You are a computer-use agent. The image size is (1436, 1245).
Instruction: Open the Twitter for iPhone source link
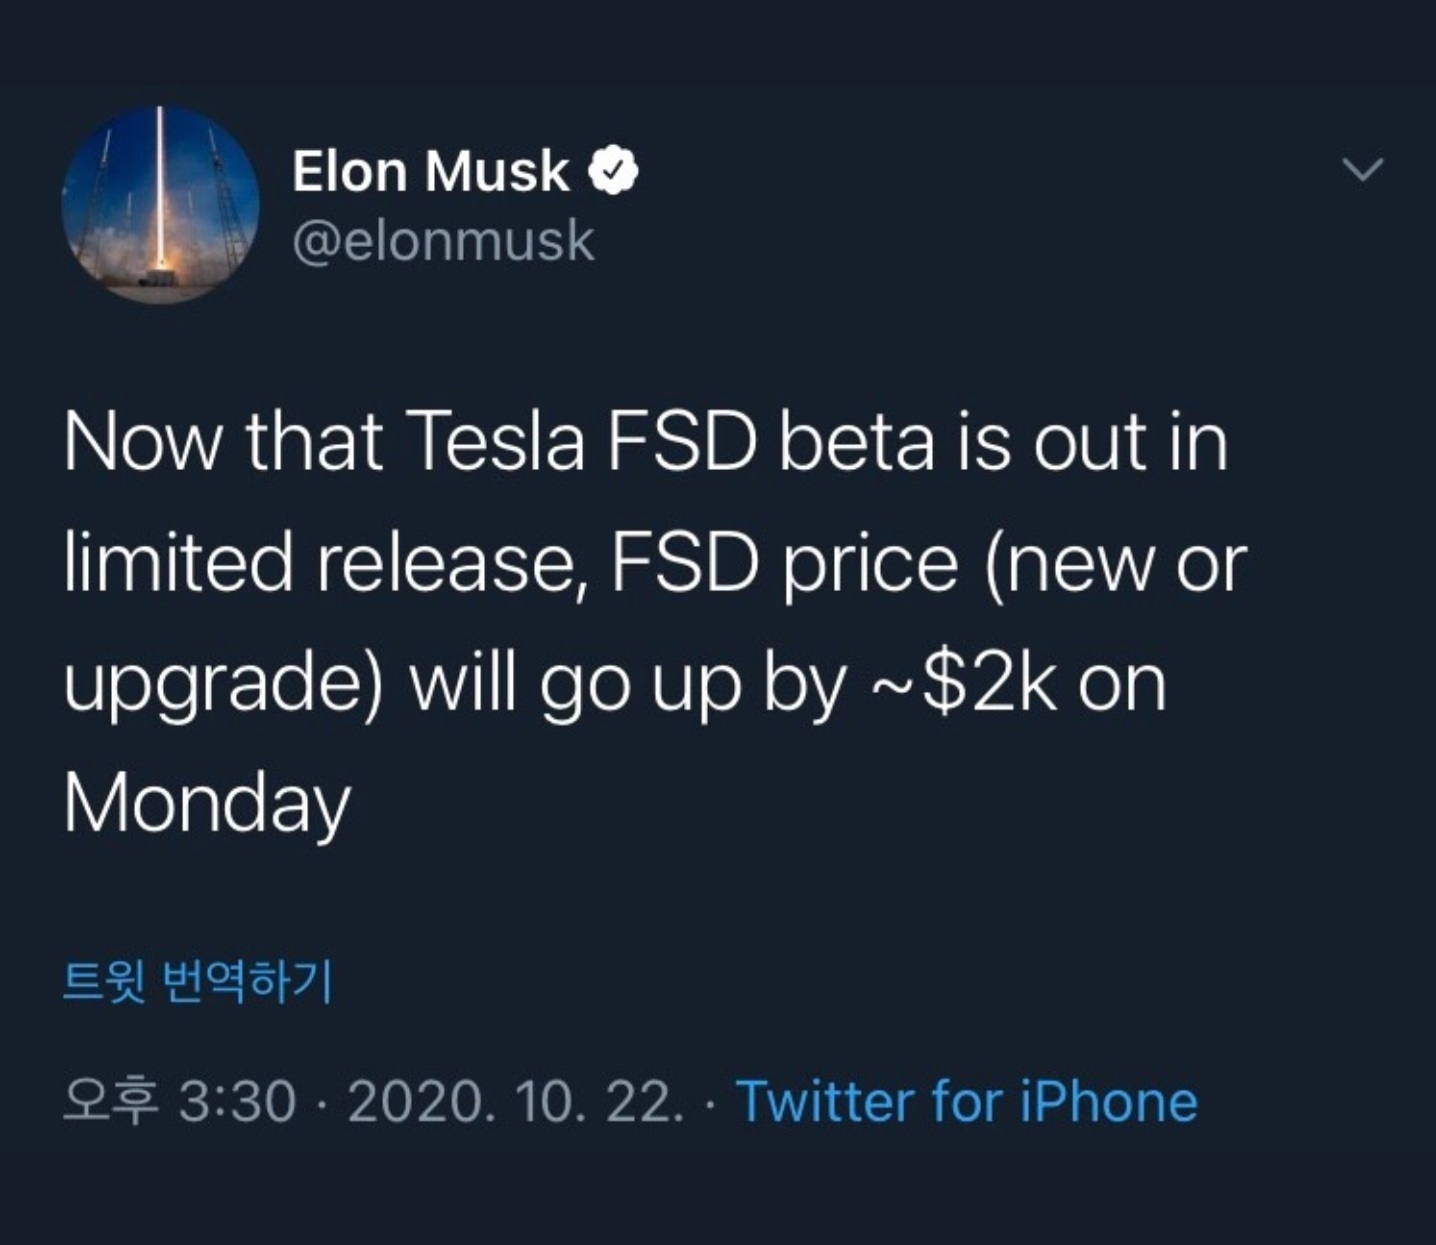click(x=966, y=1102)
